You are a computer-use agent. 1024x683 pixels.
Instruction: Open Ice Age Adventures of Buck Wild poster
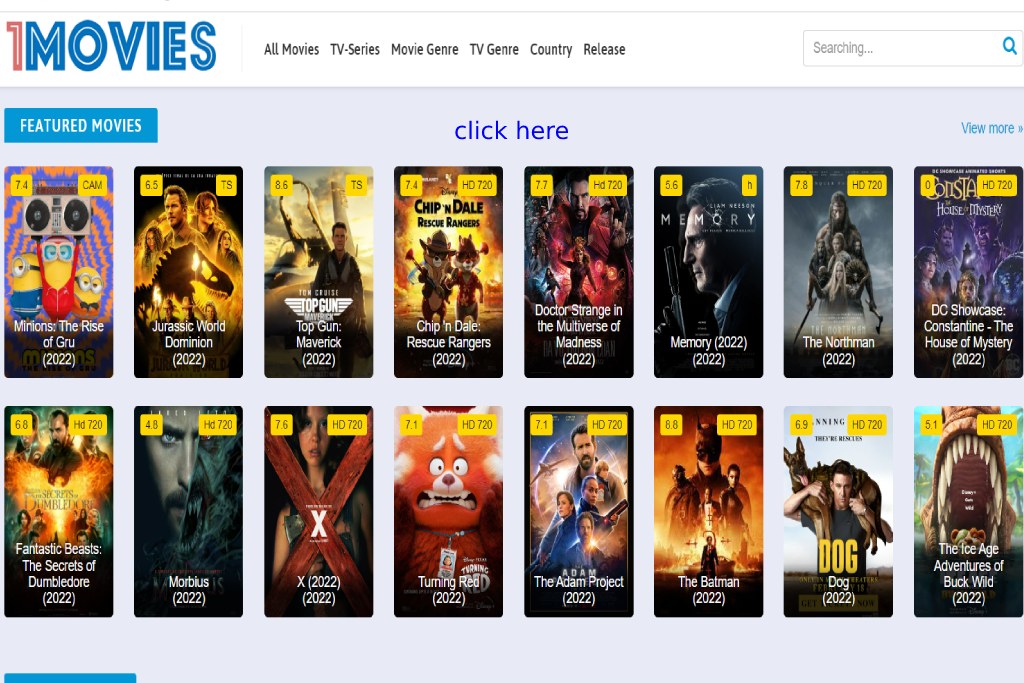968,512
